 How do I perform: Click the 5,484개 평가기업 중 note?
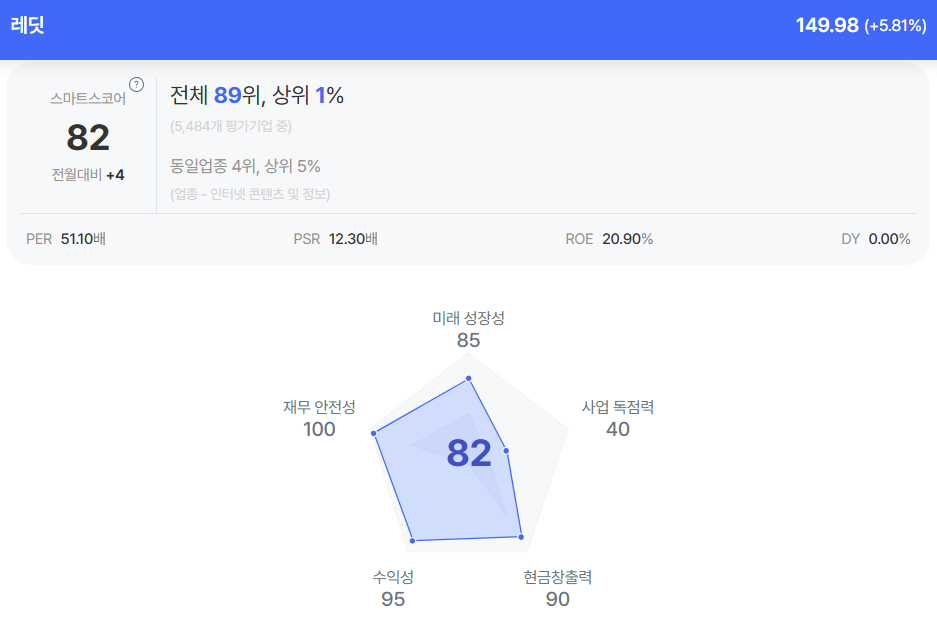pyautogui.click(x=231, y=126)
